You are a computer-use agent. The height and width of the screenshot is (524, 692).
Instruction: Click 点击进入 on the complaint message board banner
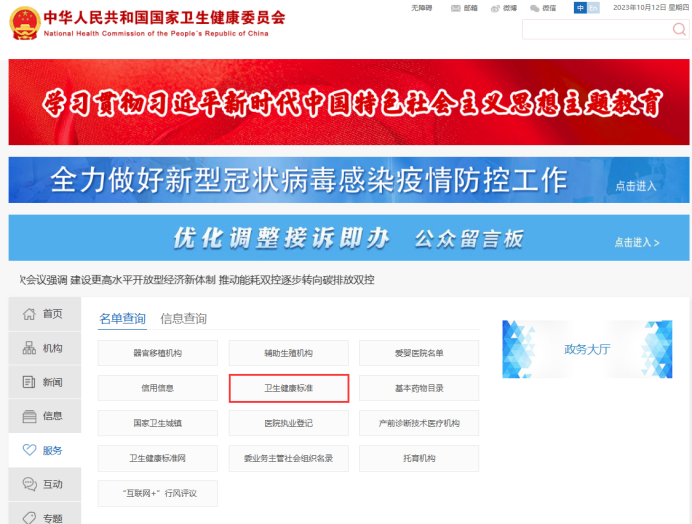637,242
